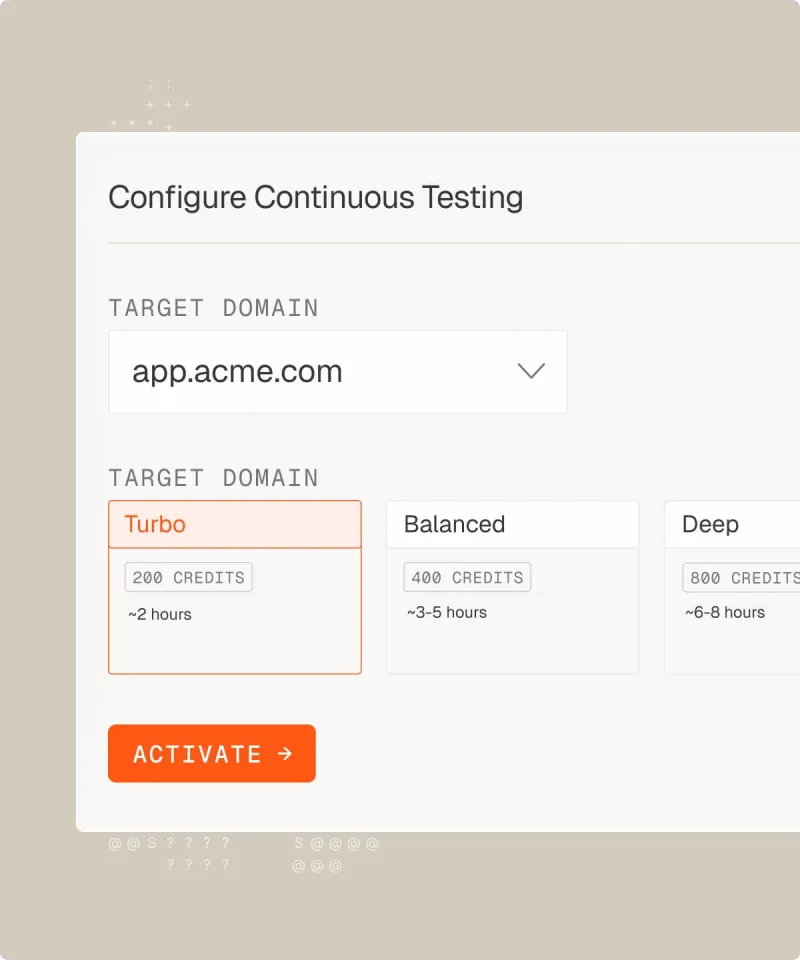800x960 pixels.
Task: Click the Turbo title label
Action: click(x=155, y=524)
